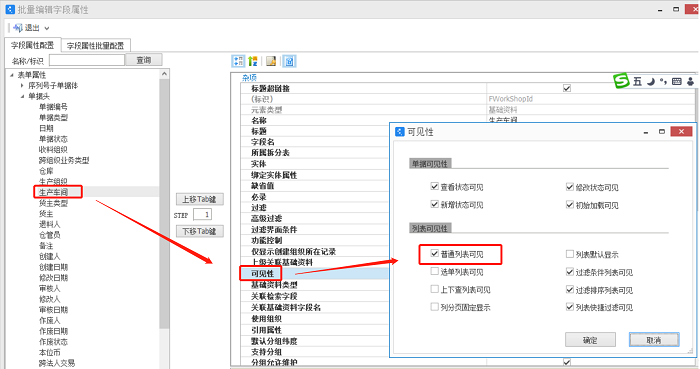The width and height of the screenshot is (700, 369).
Task: Switch to 字段属性批量配置 tab
Action: tap(96, 46)
